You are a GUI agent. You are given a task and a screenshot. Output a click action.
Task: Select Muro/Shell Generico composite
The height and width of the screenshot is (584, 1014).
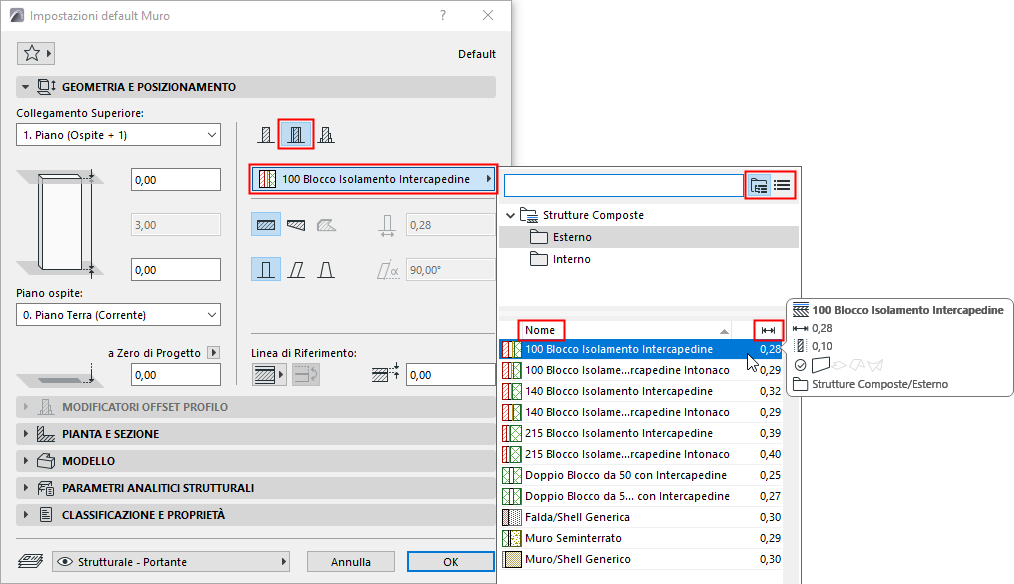coord(642,559)
